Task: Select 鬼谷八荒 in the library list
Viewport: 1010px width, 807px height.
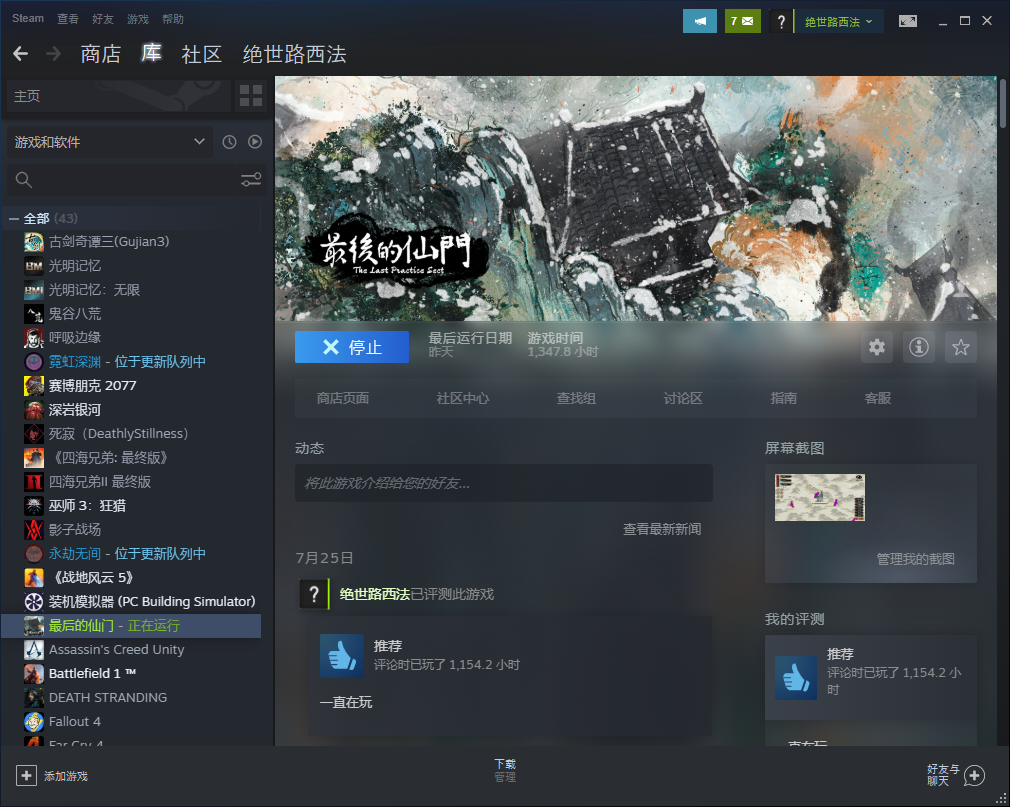Action: pyautogui.click(x=75, y=314)
